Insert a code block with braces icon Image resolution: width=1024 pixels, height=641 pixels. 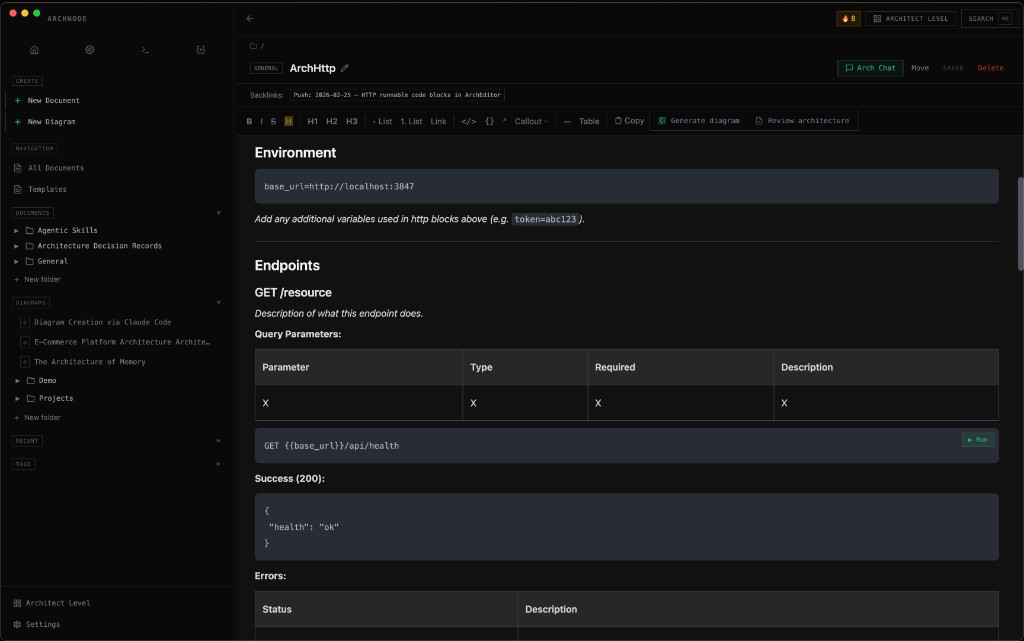489,121
